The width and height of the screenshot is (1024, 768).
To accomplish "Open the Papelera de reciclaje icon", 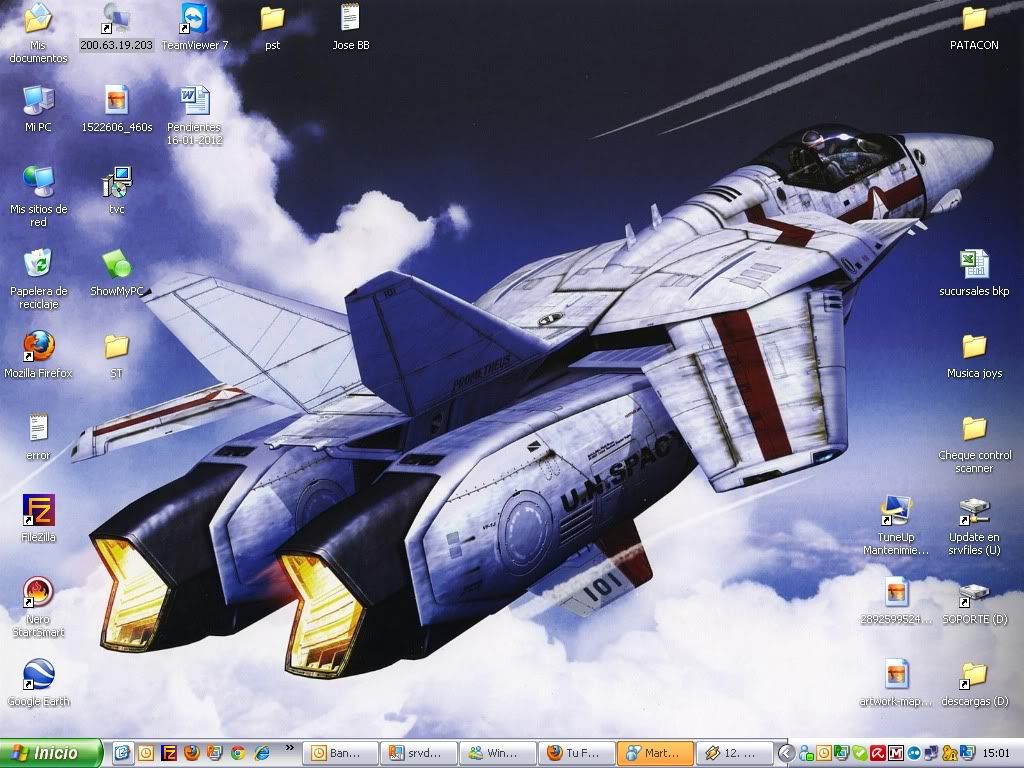I will (39, 264).
